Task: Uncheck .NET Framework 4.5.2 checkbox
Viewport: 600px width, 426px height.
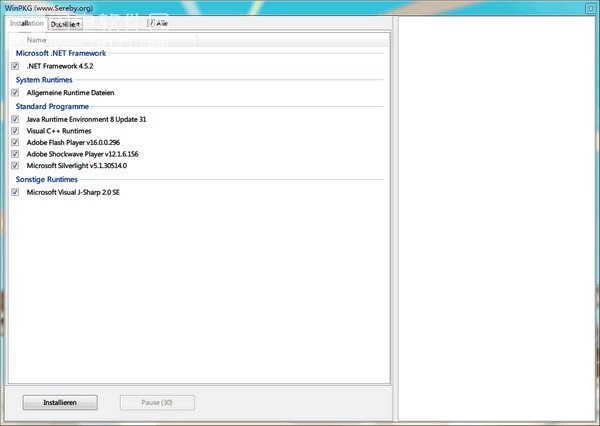Action: click(x=15, y=66)
